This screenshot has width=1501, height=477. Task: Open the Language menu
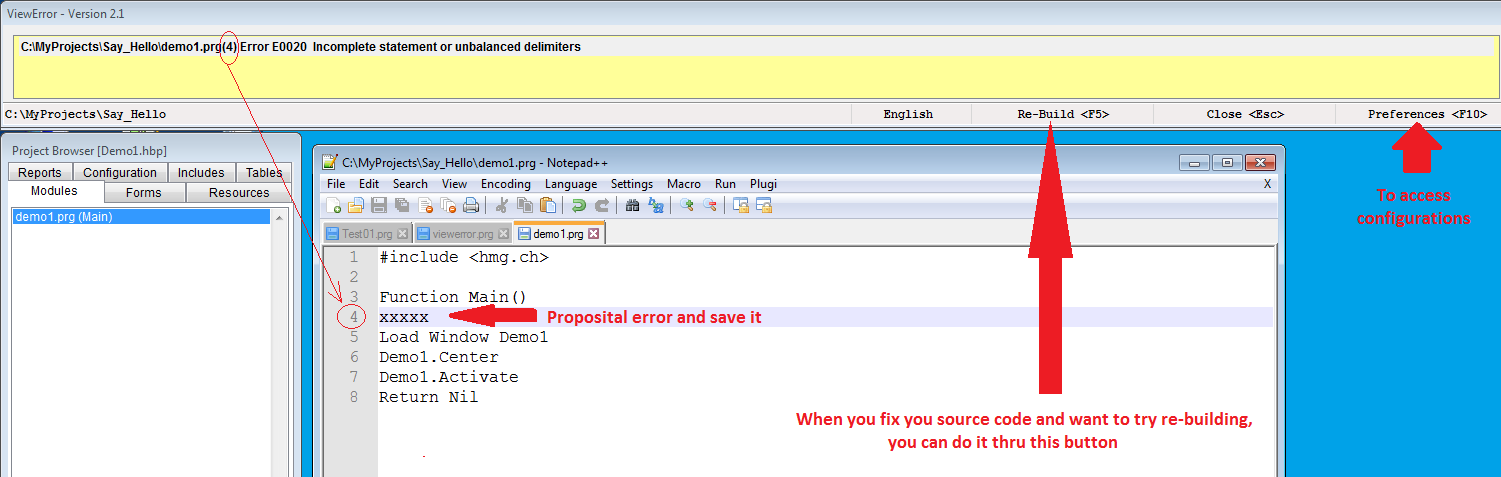[570, 184]
